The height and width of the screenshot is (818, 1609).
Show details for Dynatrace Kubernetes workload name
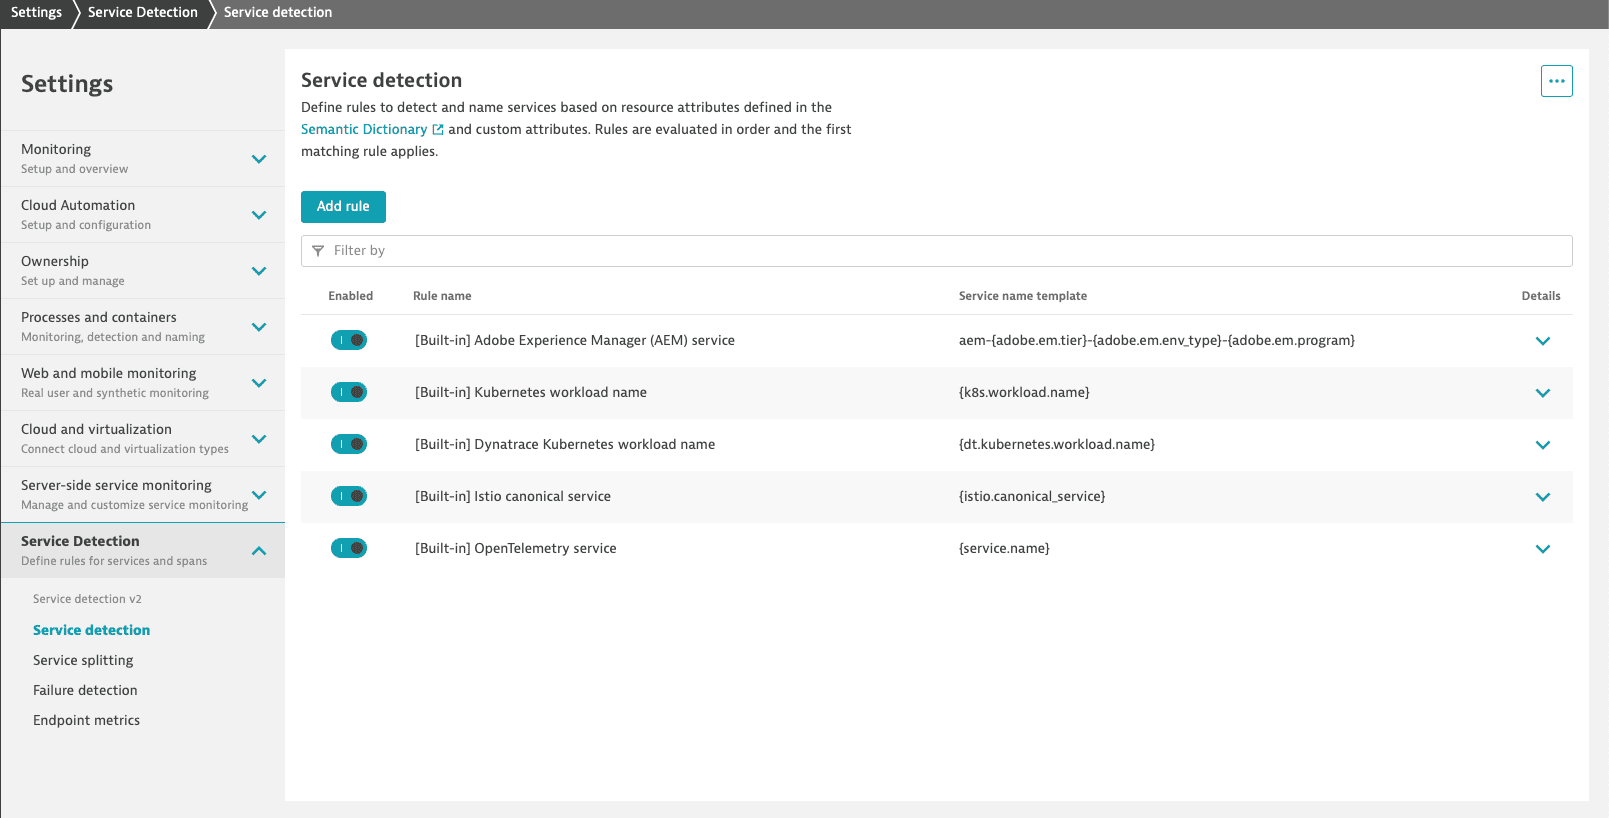click(x=1543, y=445)
